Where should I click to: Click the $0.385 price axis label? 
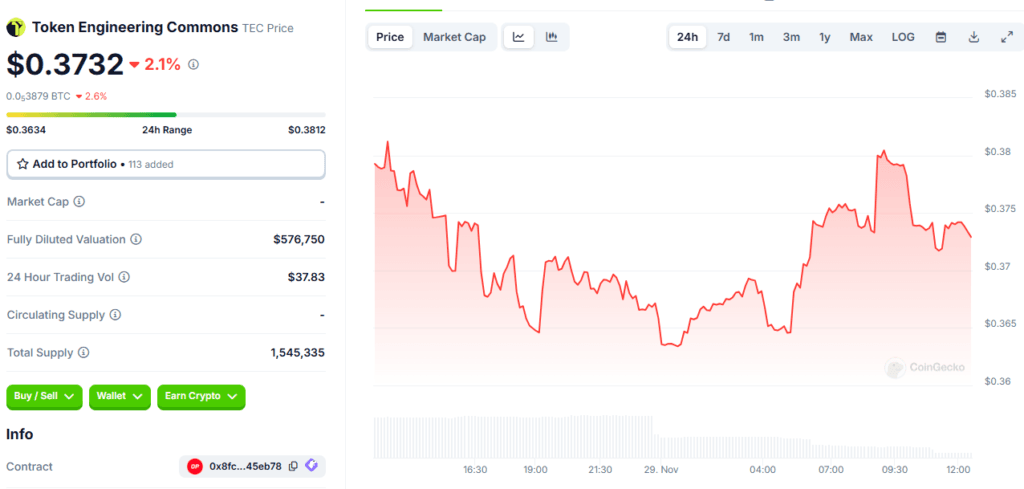1000,94
